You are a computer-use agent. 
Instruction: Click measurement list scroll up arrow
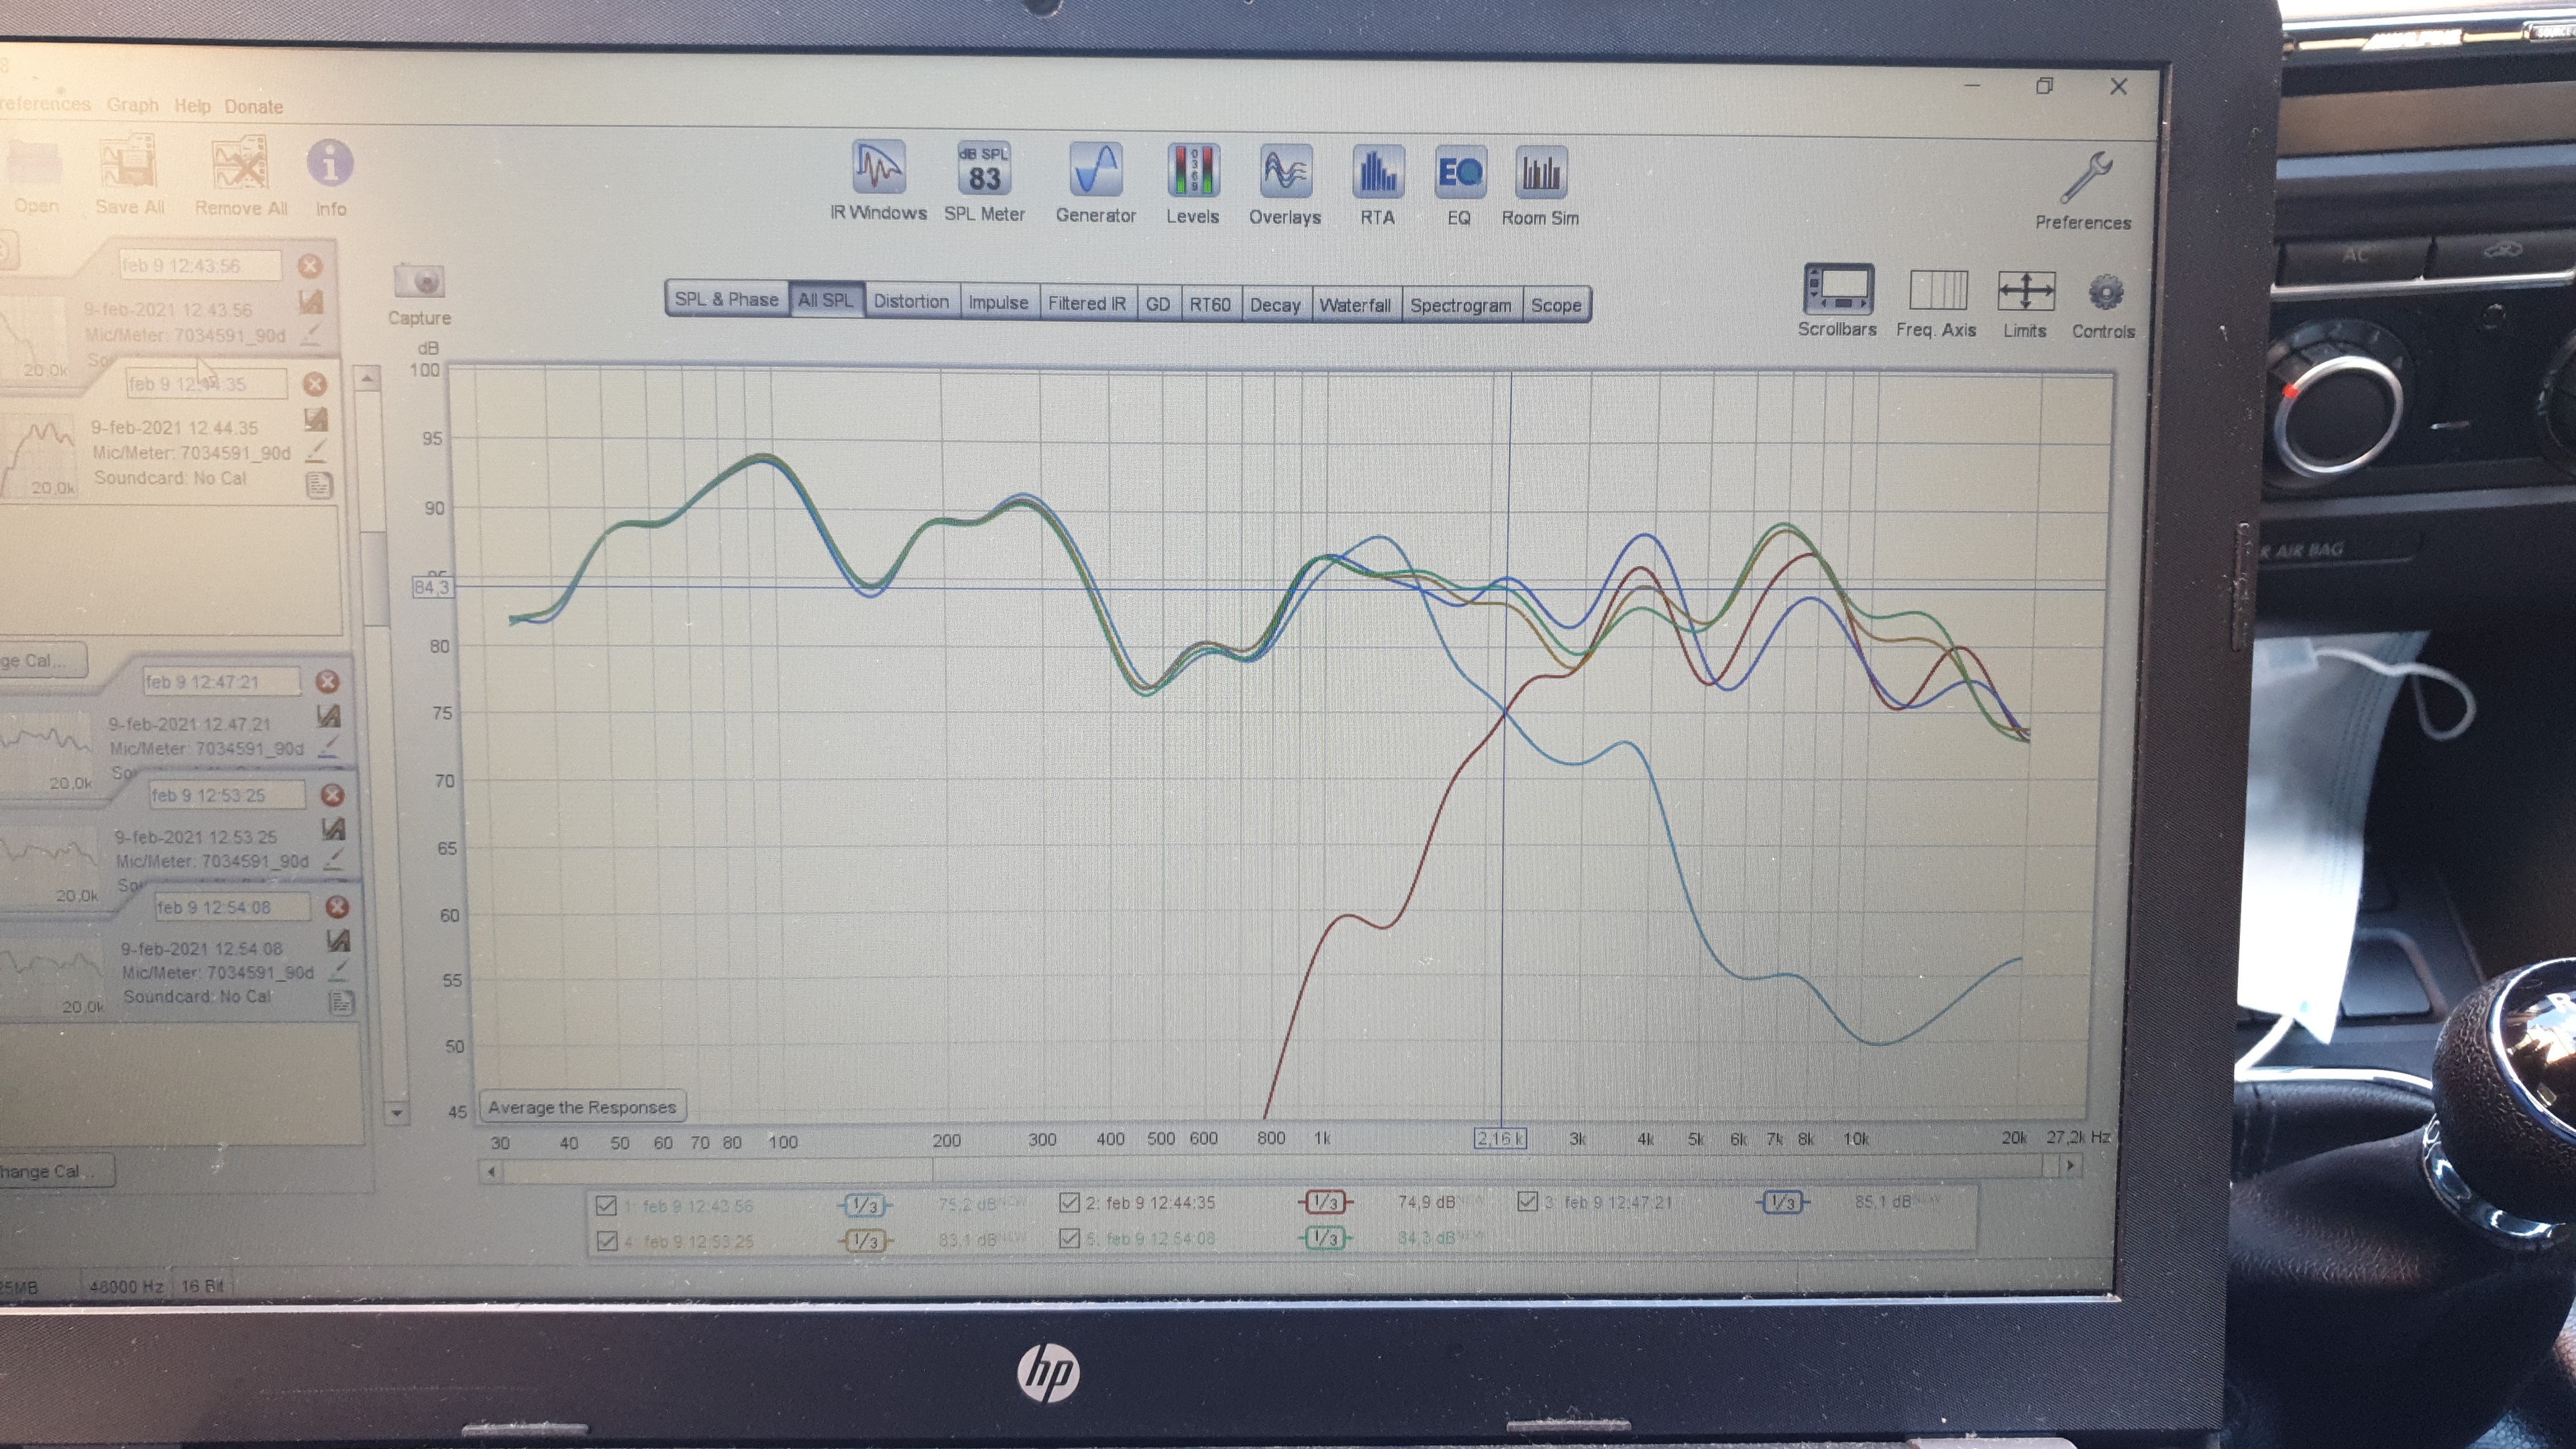368,379
